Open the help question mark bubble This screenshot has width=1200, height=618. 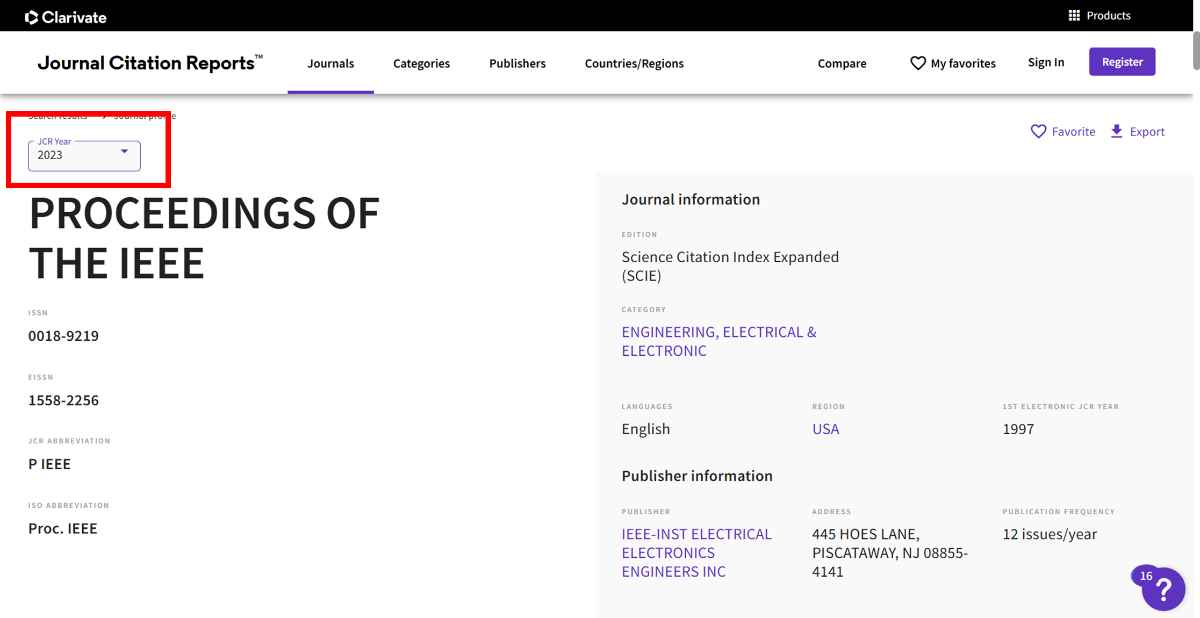click(1164, 590)
